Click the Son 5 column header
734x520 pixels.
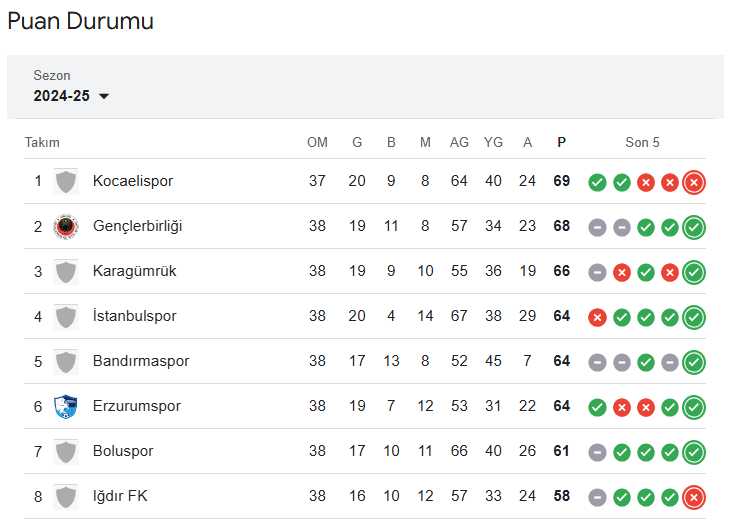pos(642,142)
